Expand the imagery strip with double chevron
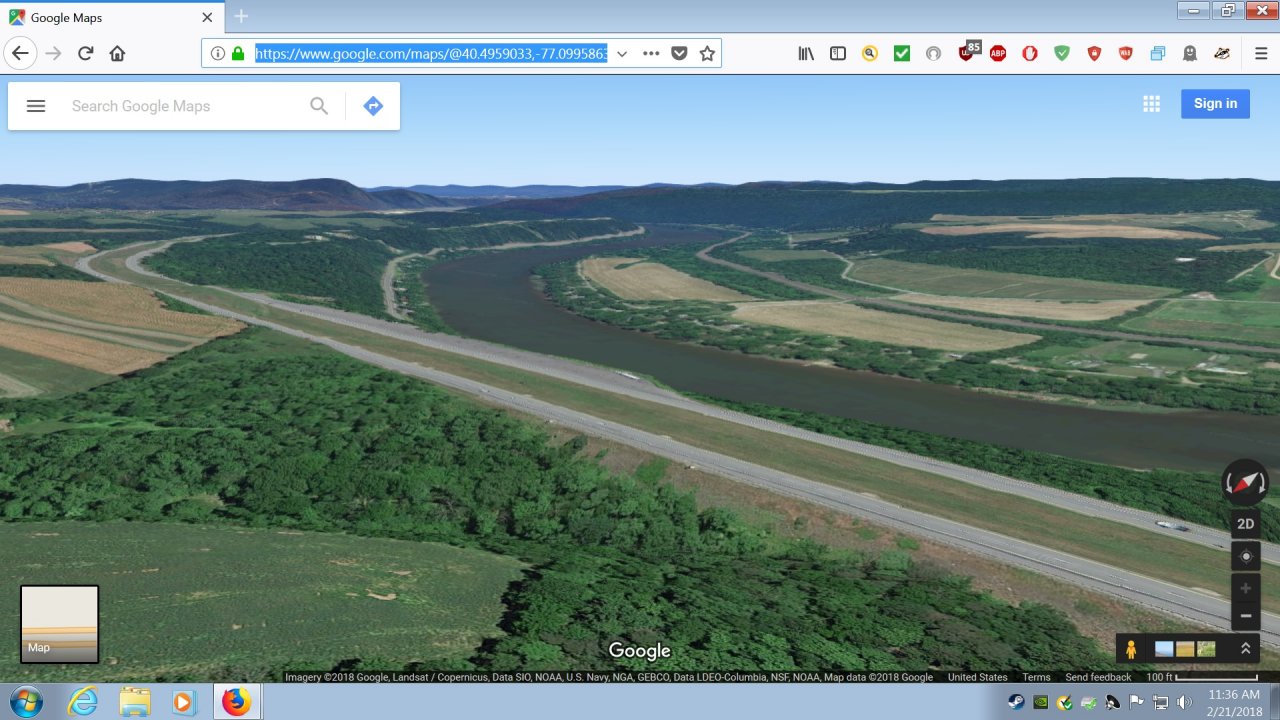The width and height of the screenshot is (1280, 720). (1245, 648)
